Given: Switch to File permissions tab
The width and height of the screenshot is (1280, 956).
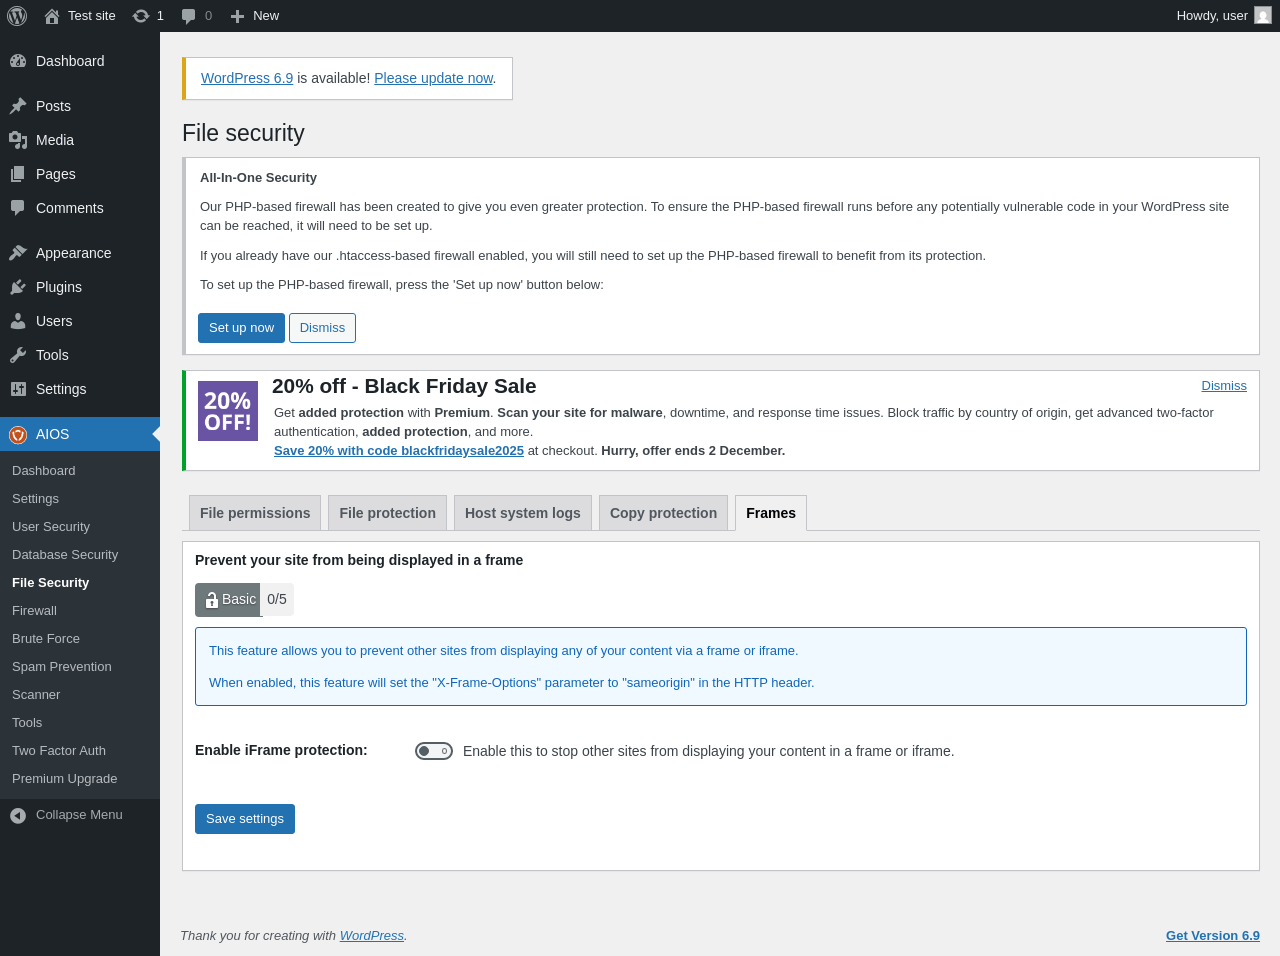Looking at the screenshot, I should tap(255, 513).
